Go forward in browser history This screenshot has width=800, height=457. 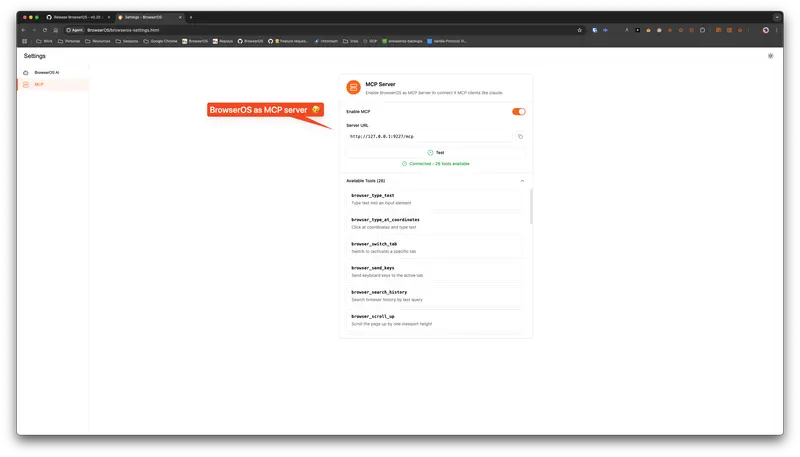pyautogui.click(x=34, y=30)
